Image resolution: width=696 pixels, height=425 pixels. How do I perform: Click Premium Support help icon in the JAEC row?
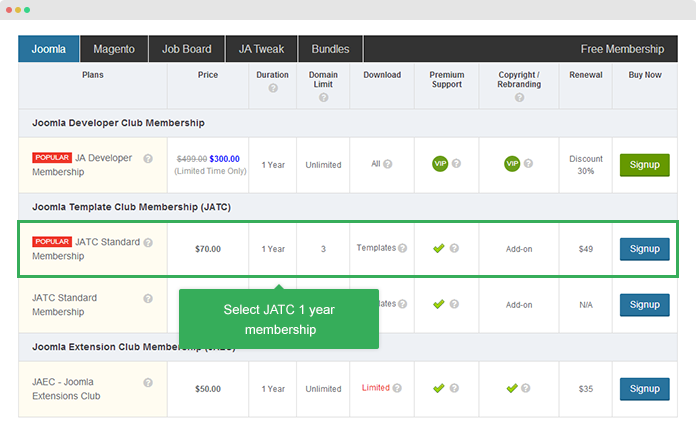454,388
